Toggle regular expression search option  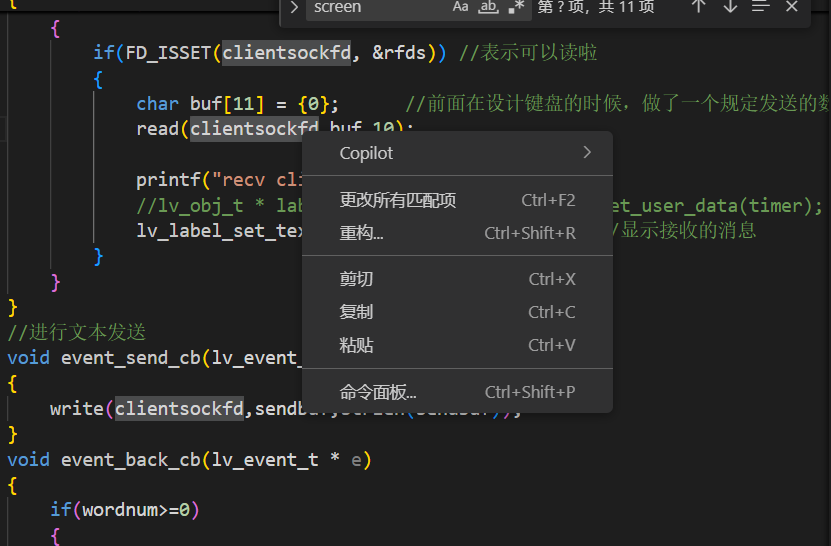coord(516,7)
